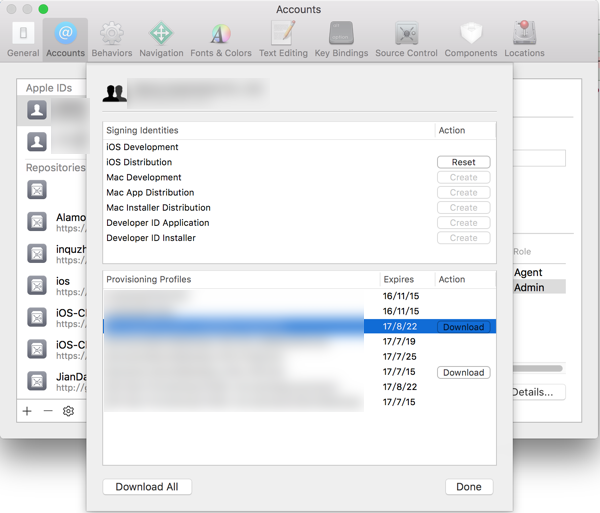Image resolution: width=600 pixels, height=513 pixels.
Task: Click the Provisioning Profiles column header
Action: pos(241,280)
